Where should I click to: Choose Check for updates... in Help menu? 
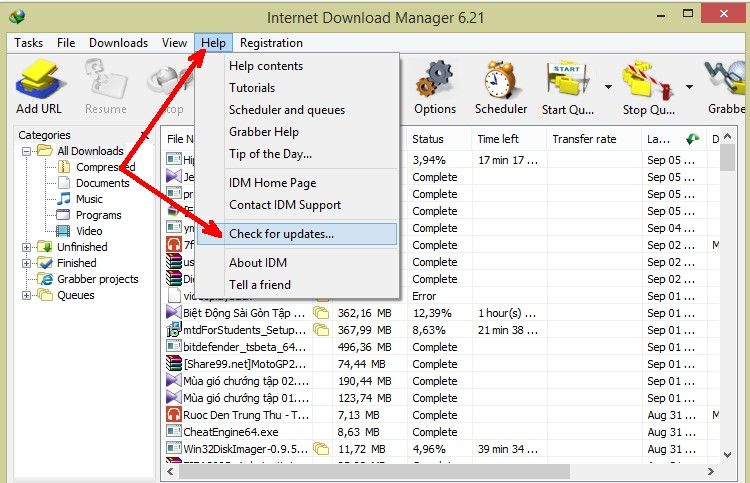(x=297, y=234)
